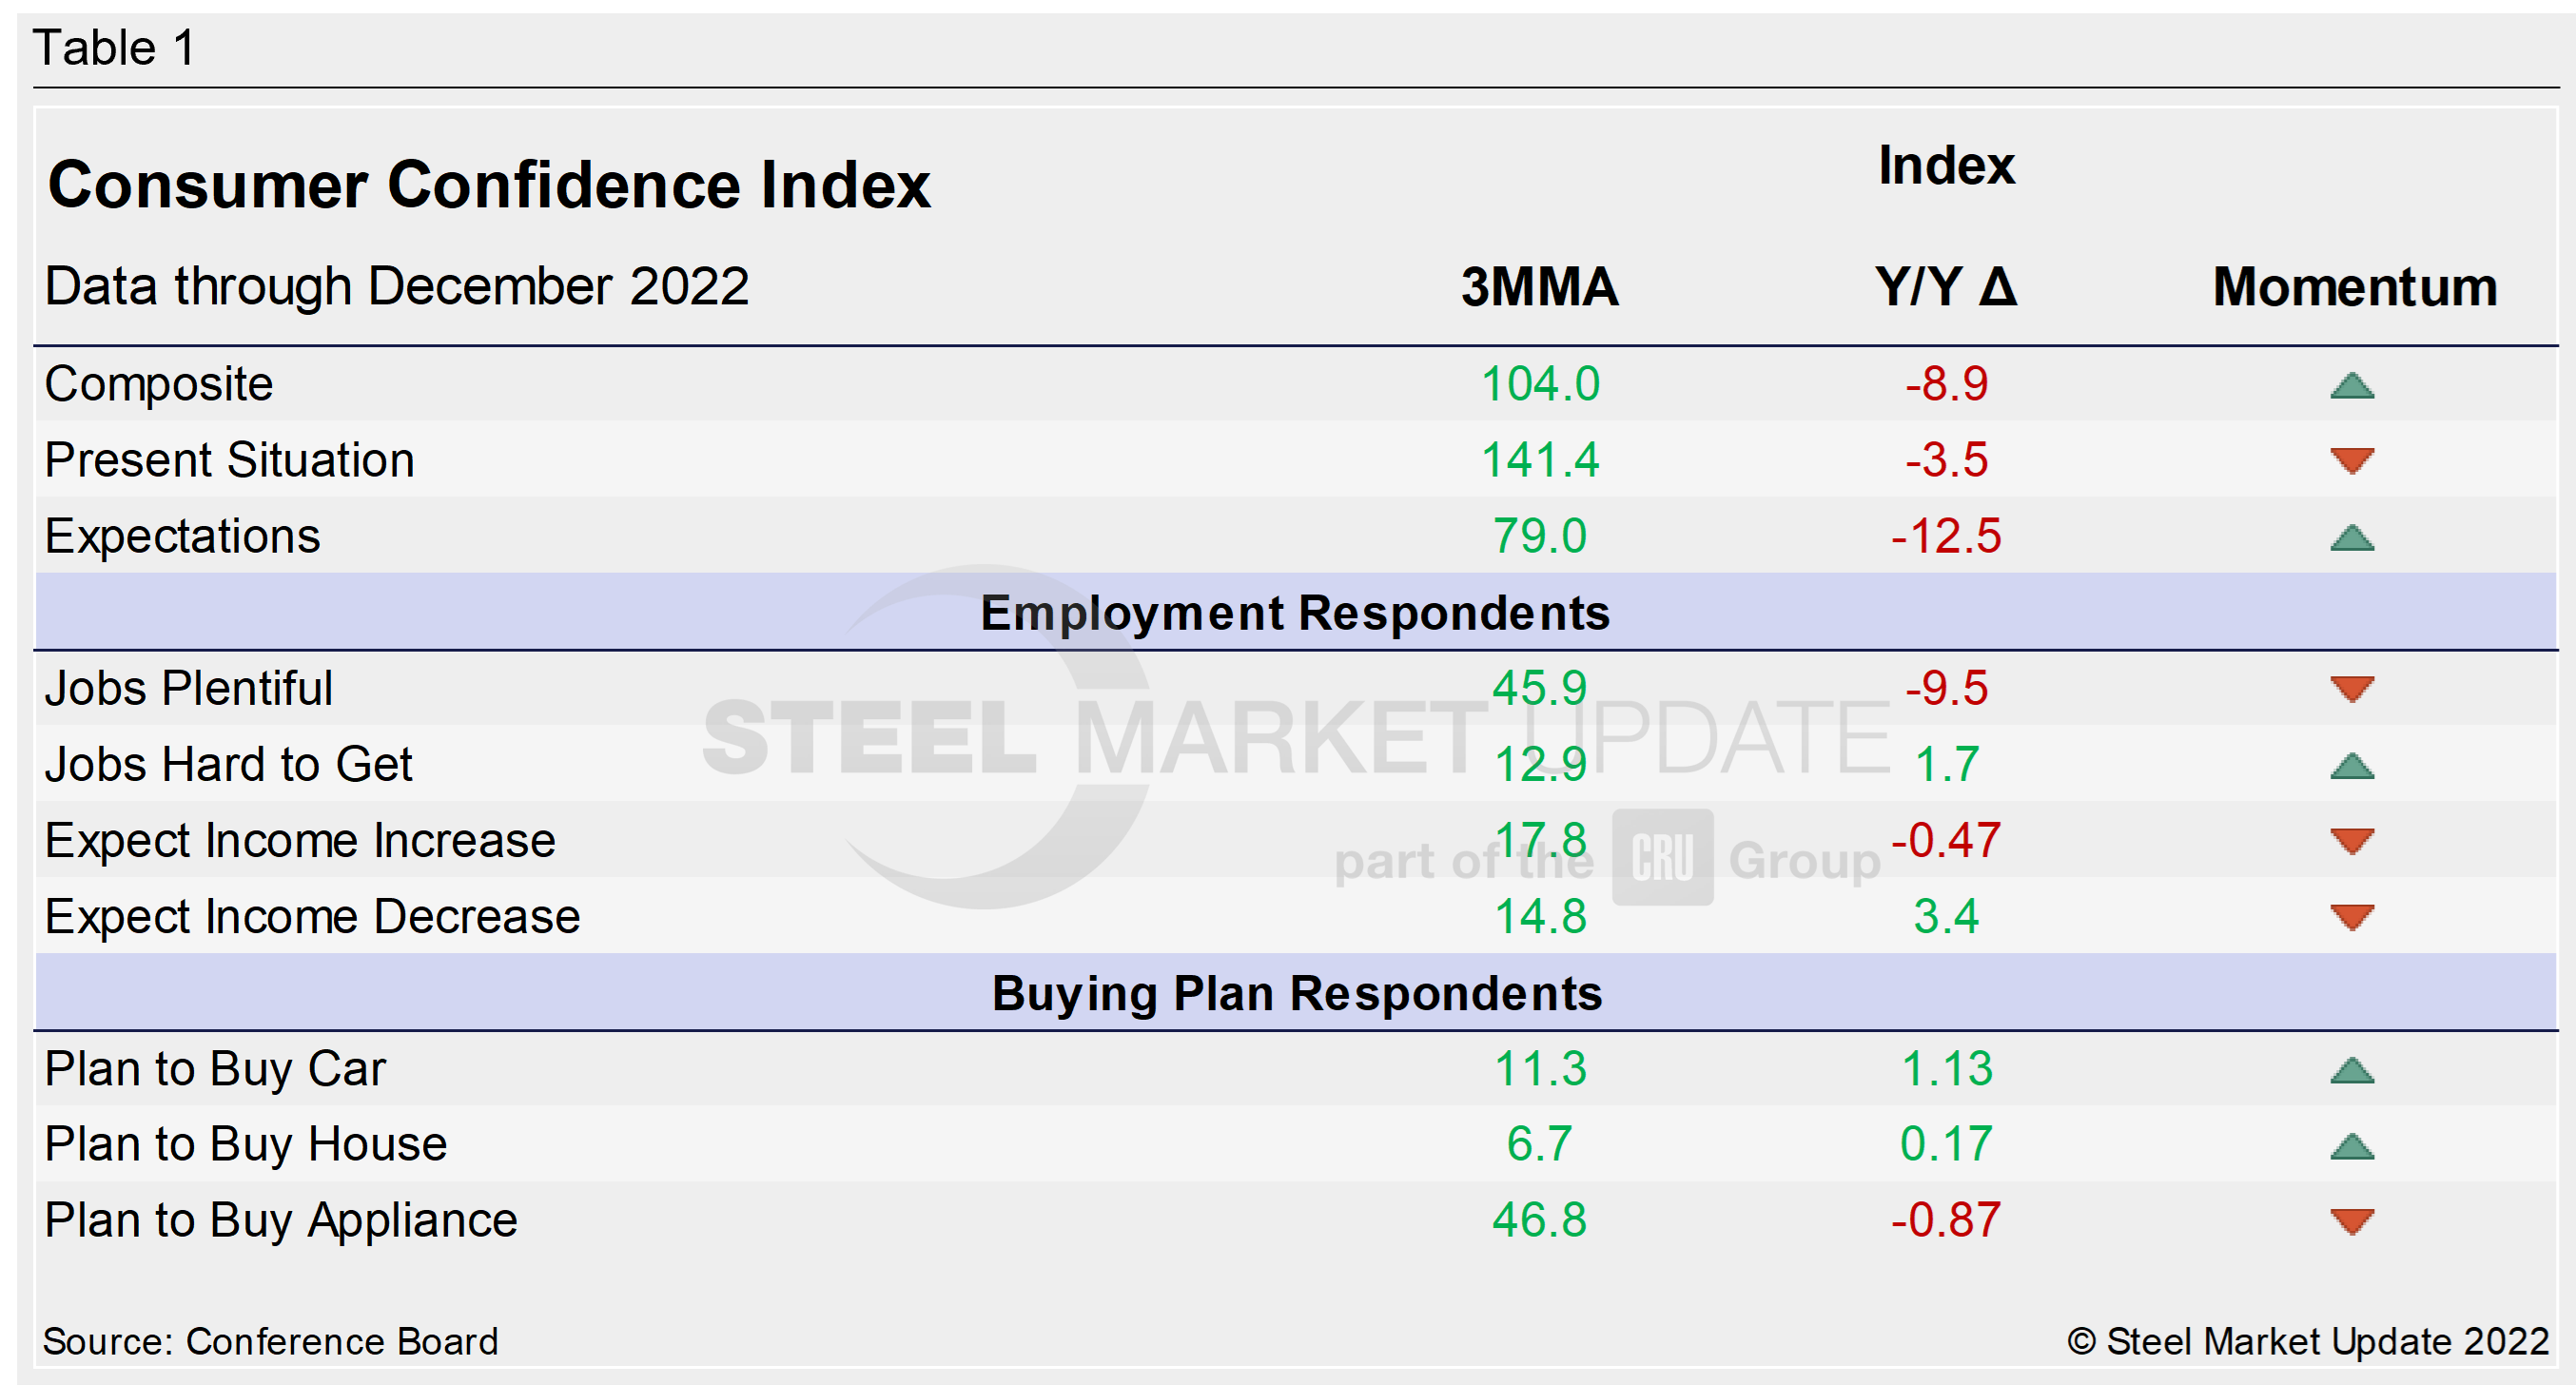Click the Present Situation red down arrow
Screen dimensions: 2576x1385
tap(2351, 460)
